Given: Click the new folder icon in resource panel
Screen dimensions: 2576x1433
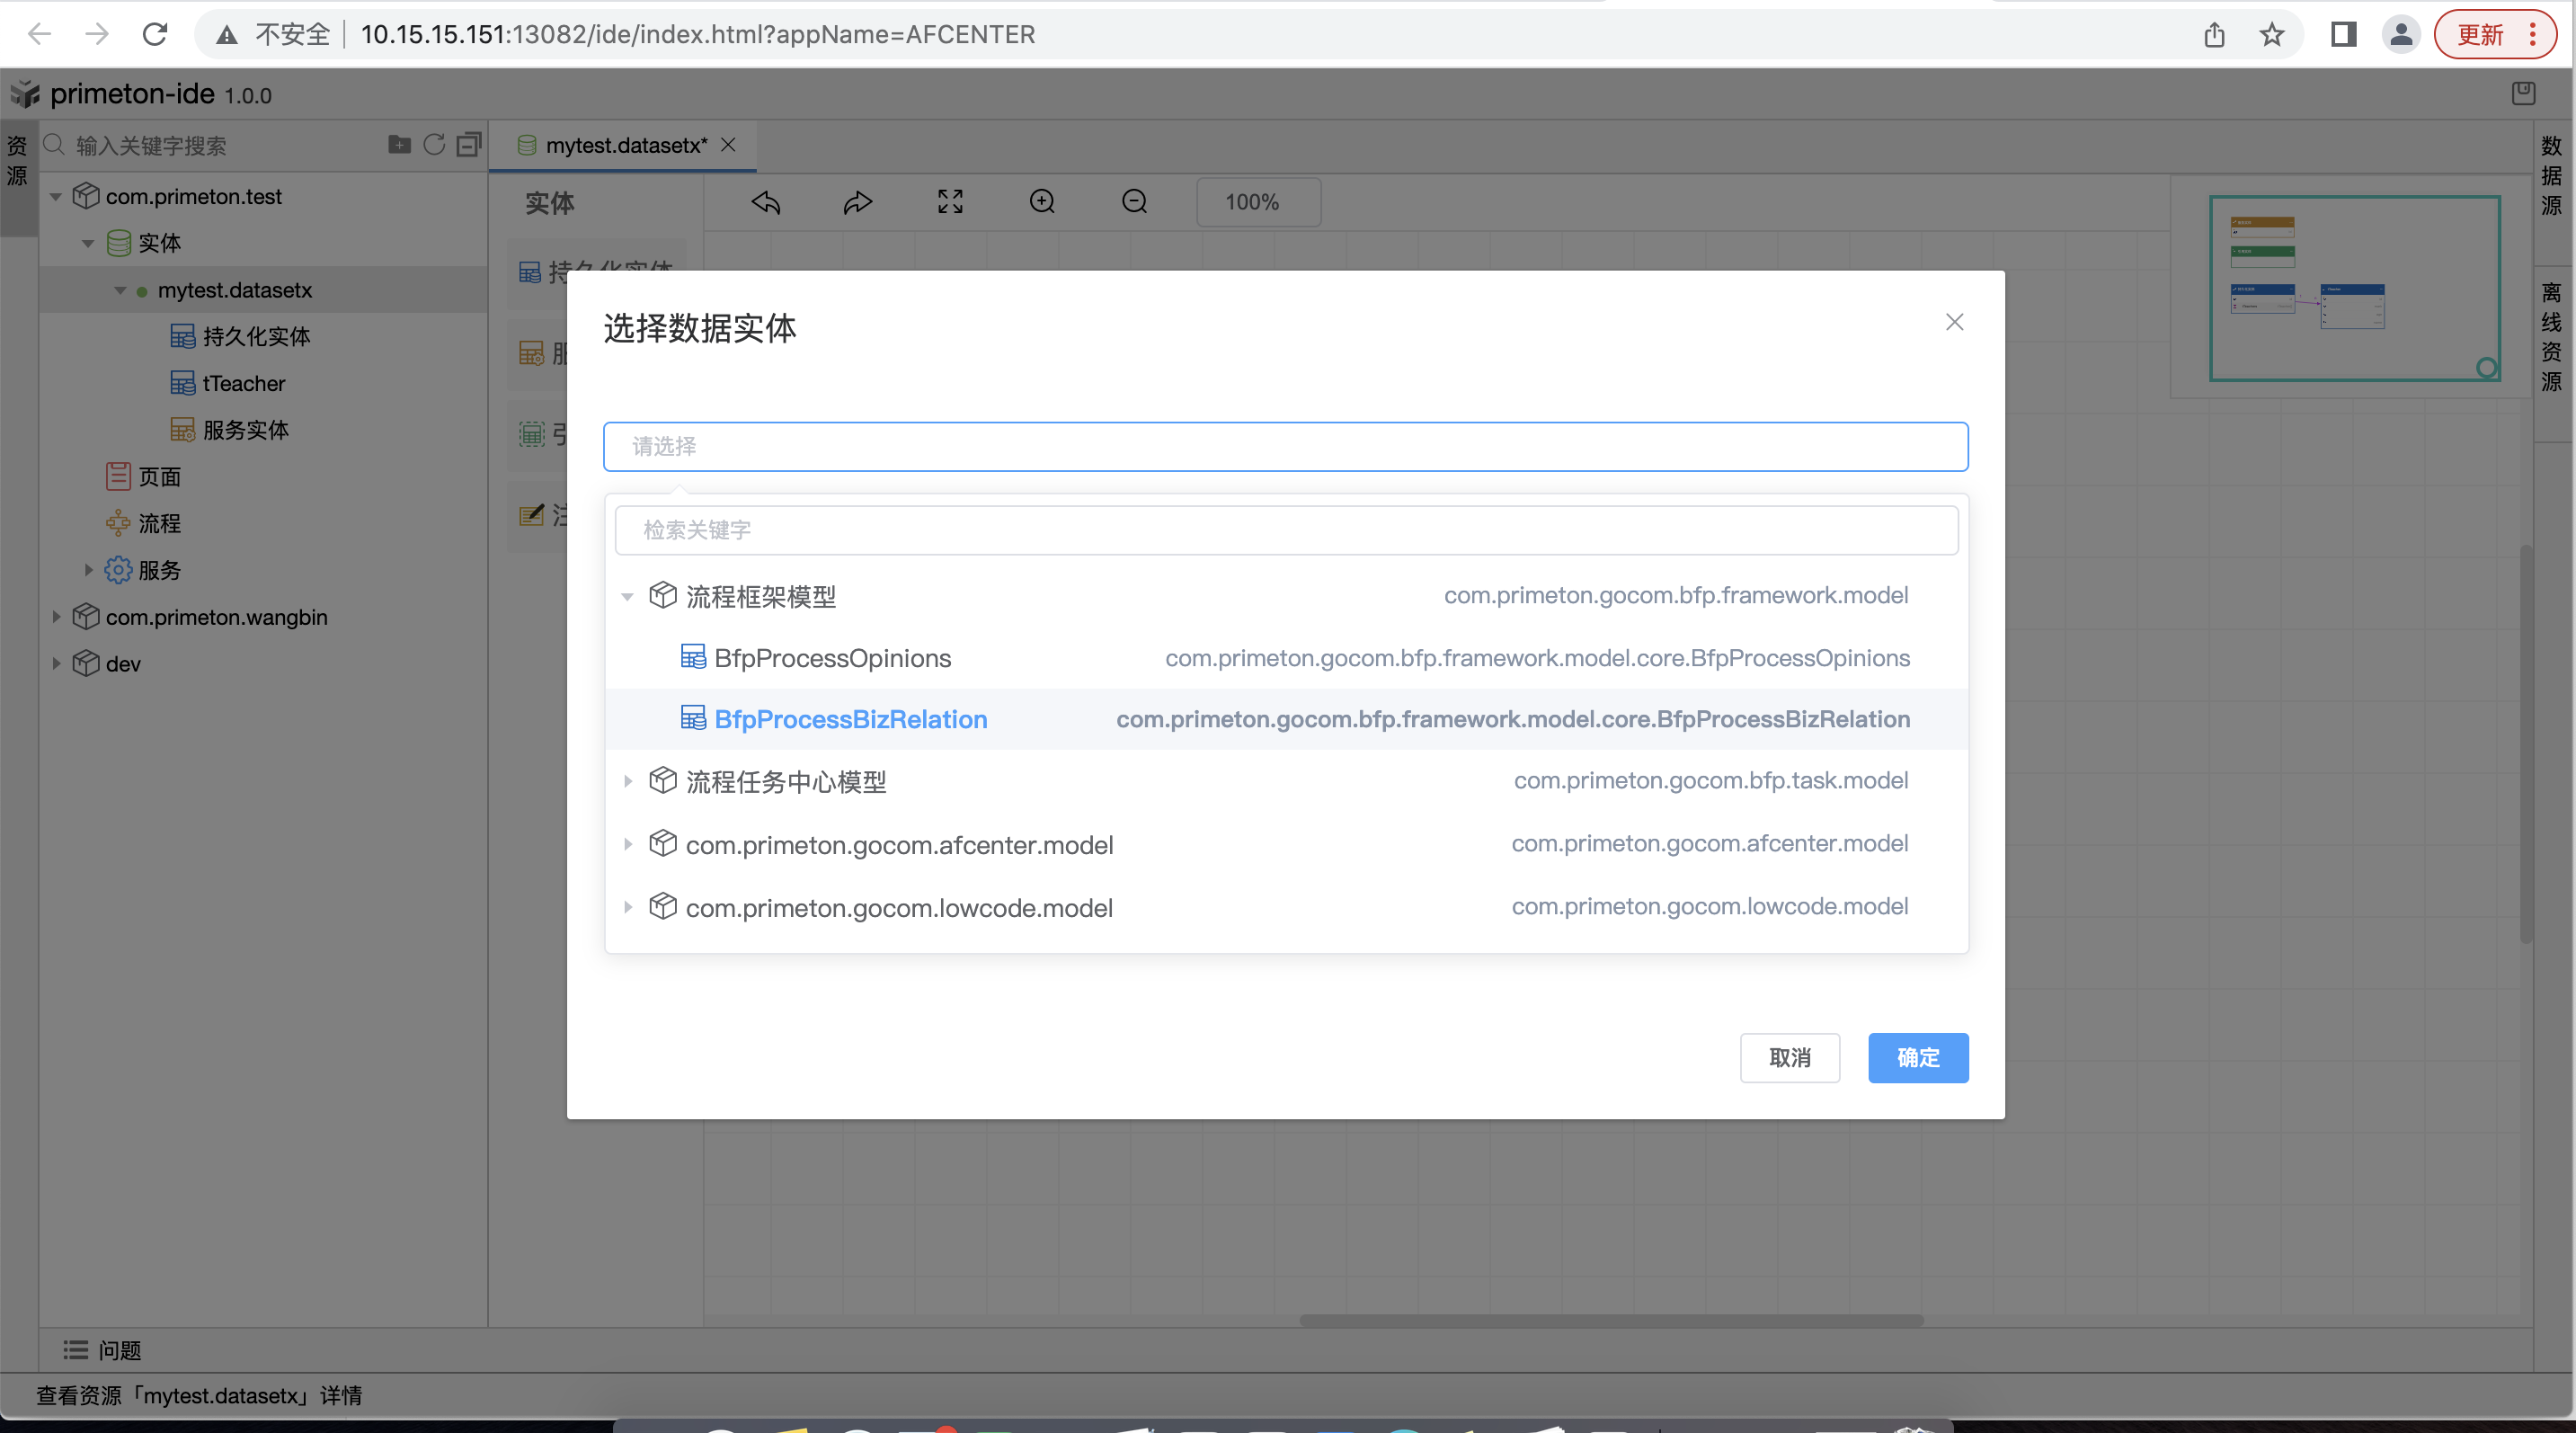Looking at the screenshot, I should tap(399, 145).
